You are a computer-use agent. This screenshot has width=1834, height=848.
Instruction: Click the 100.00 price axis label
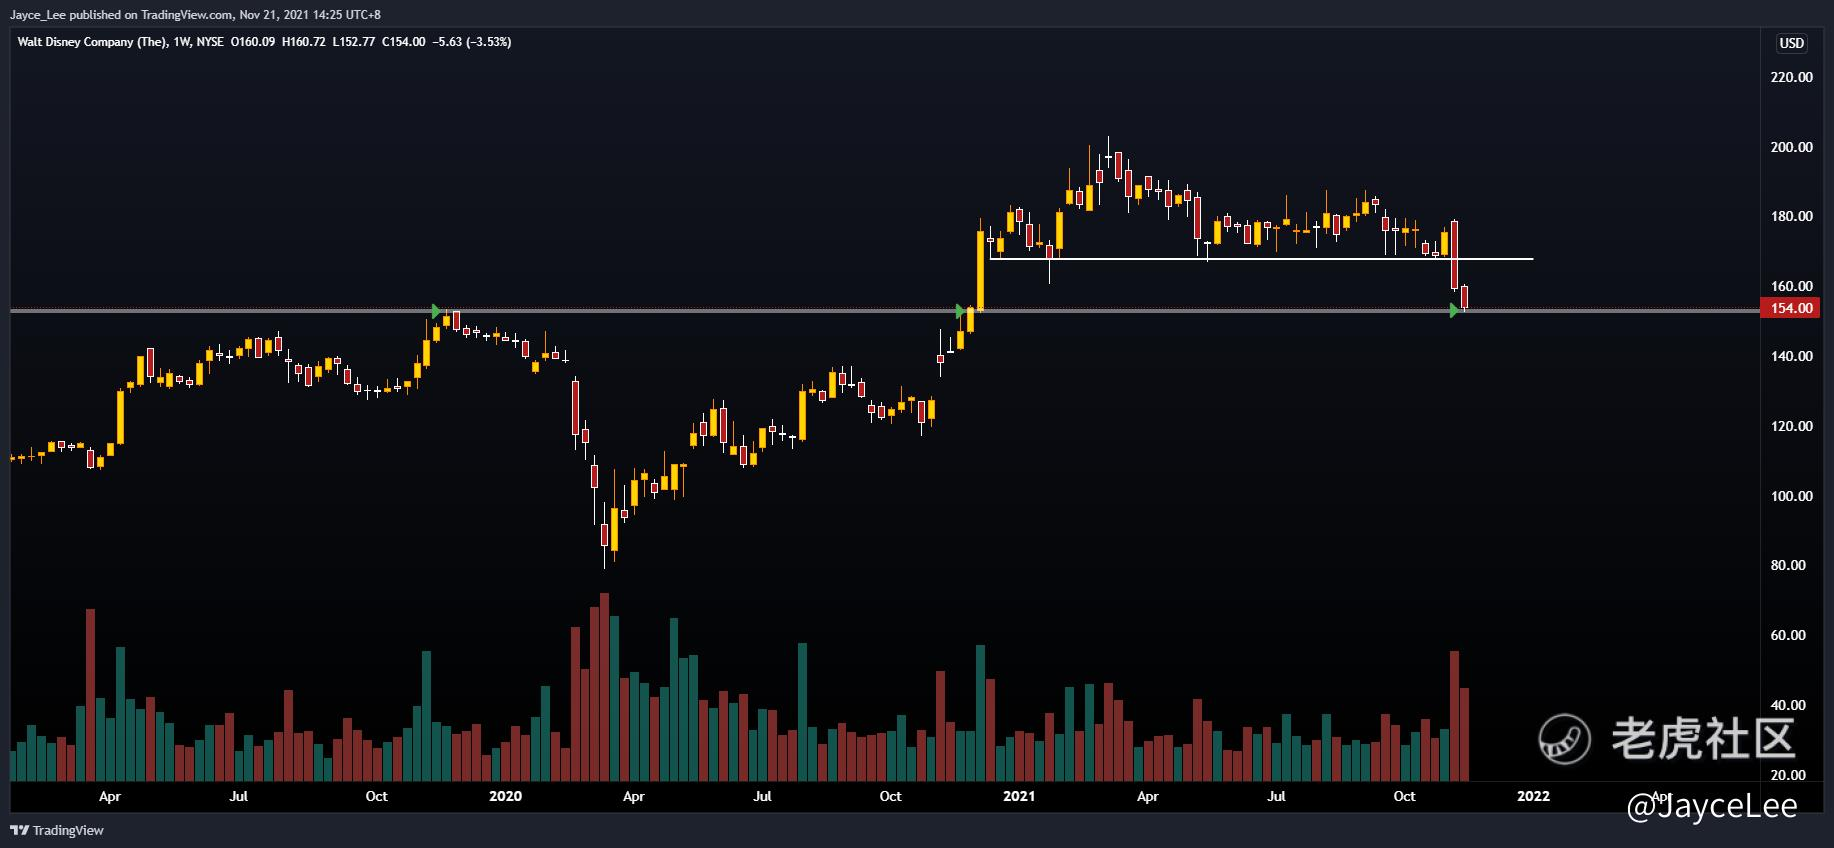click(1791, 496)
